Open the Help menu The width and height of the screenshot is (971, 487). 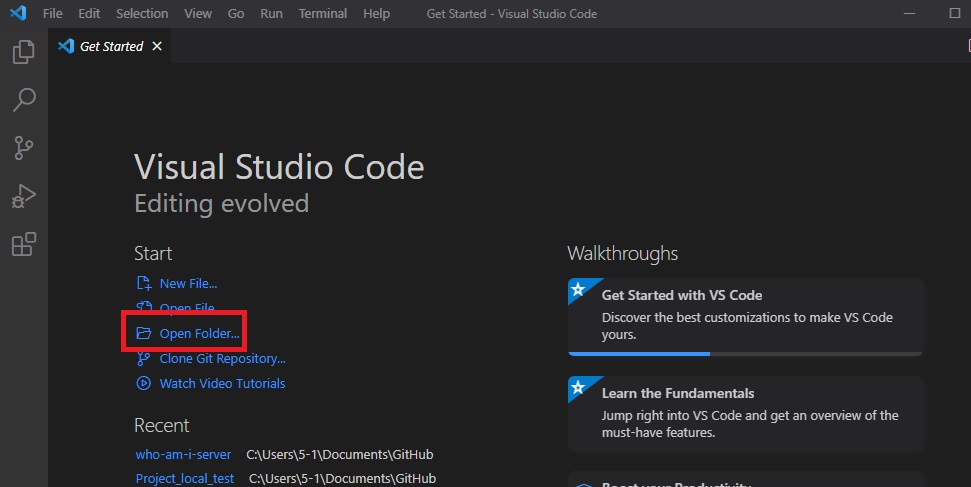(377, 13)
